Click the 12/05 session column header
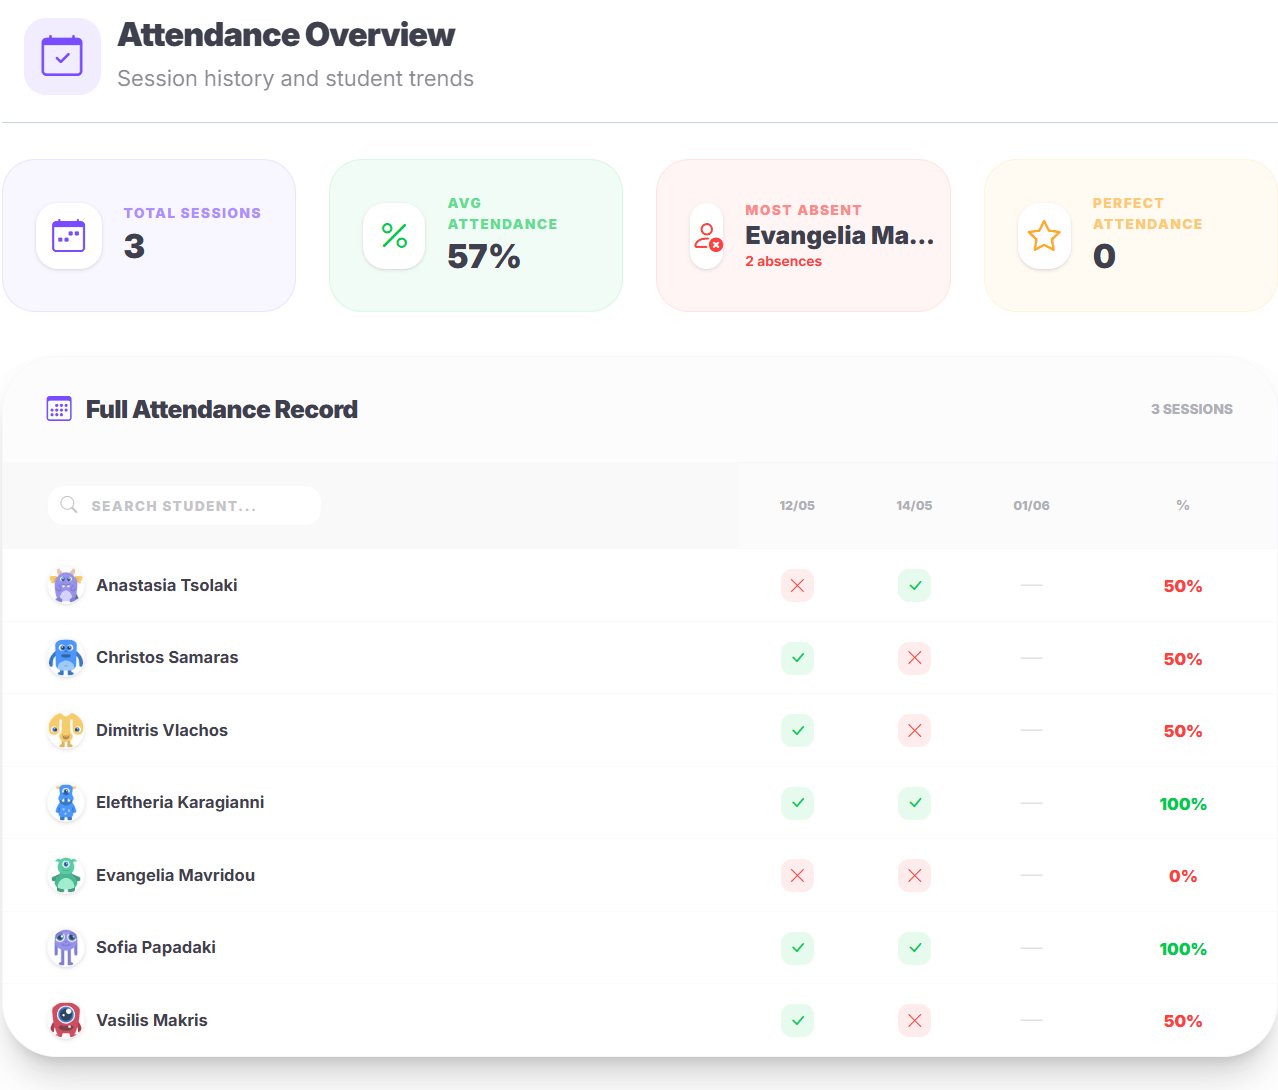1278x1090 pixels. [797, 505]
